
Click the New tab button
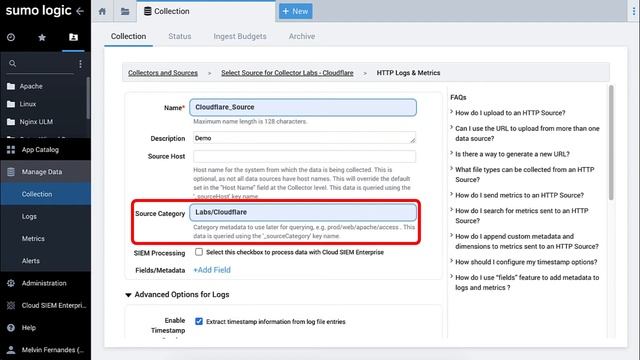[x=296, y=11]
